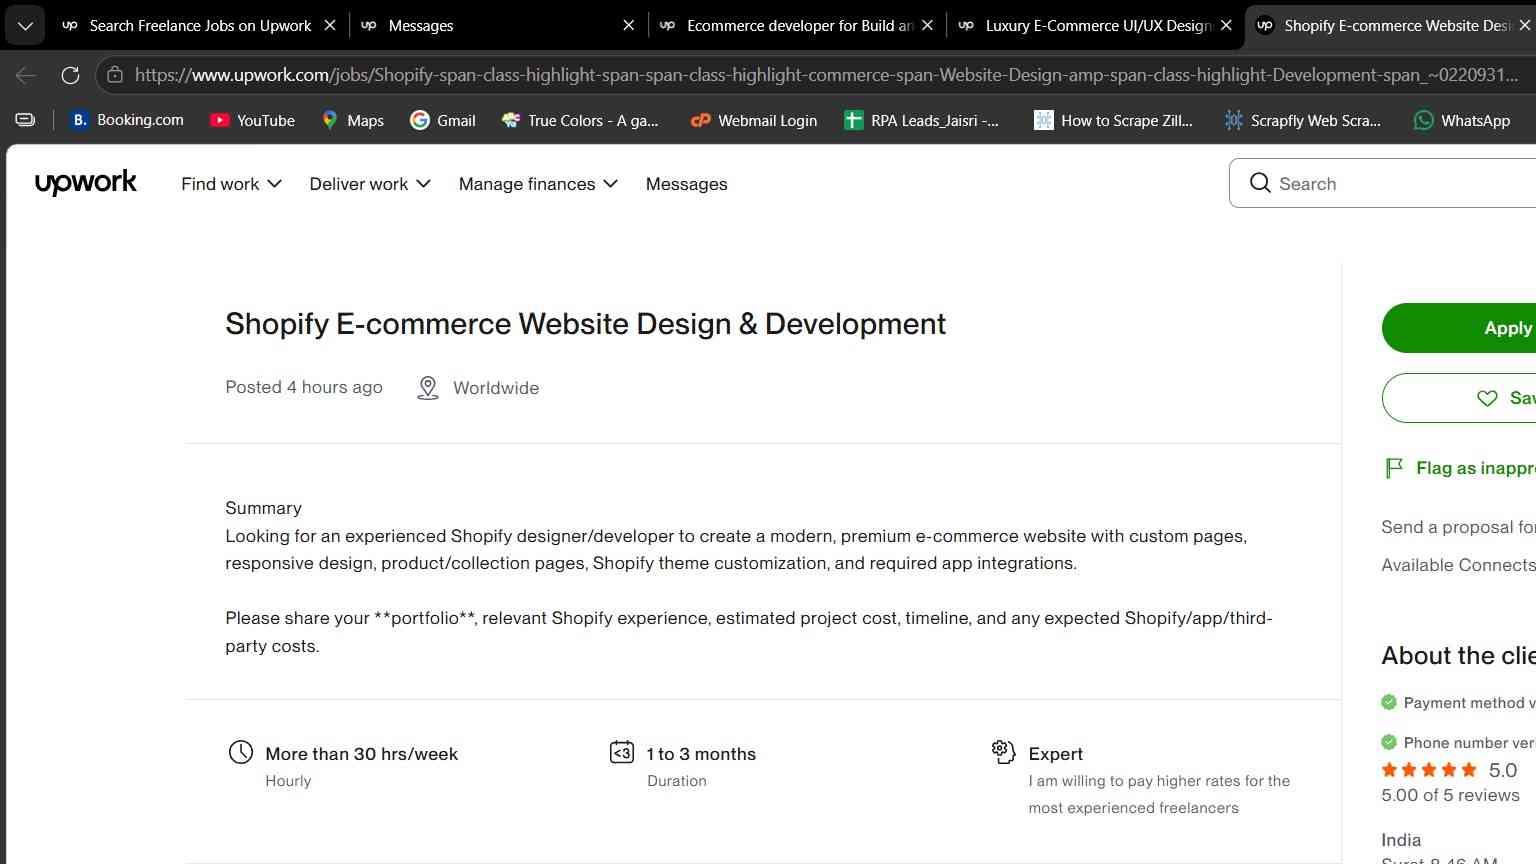Switch to the Search Freelance Jobs tab
The width and height of the screenshot is (1536, 864).
coord(199,25)
